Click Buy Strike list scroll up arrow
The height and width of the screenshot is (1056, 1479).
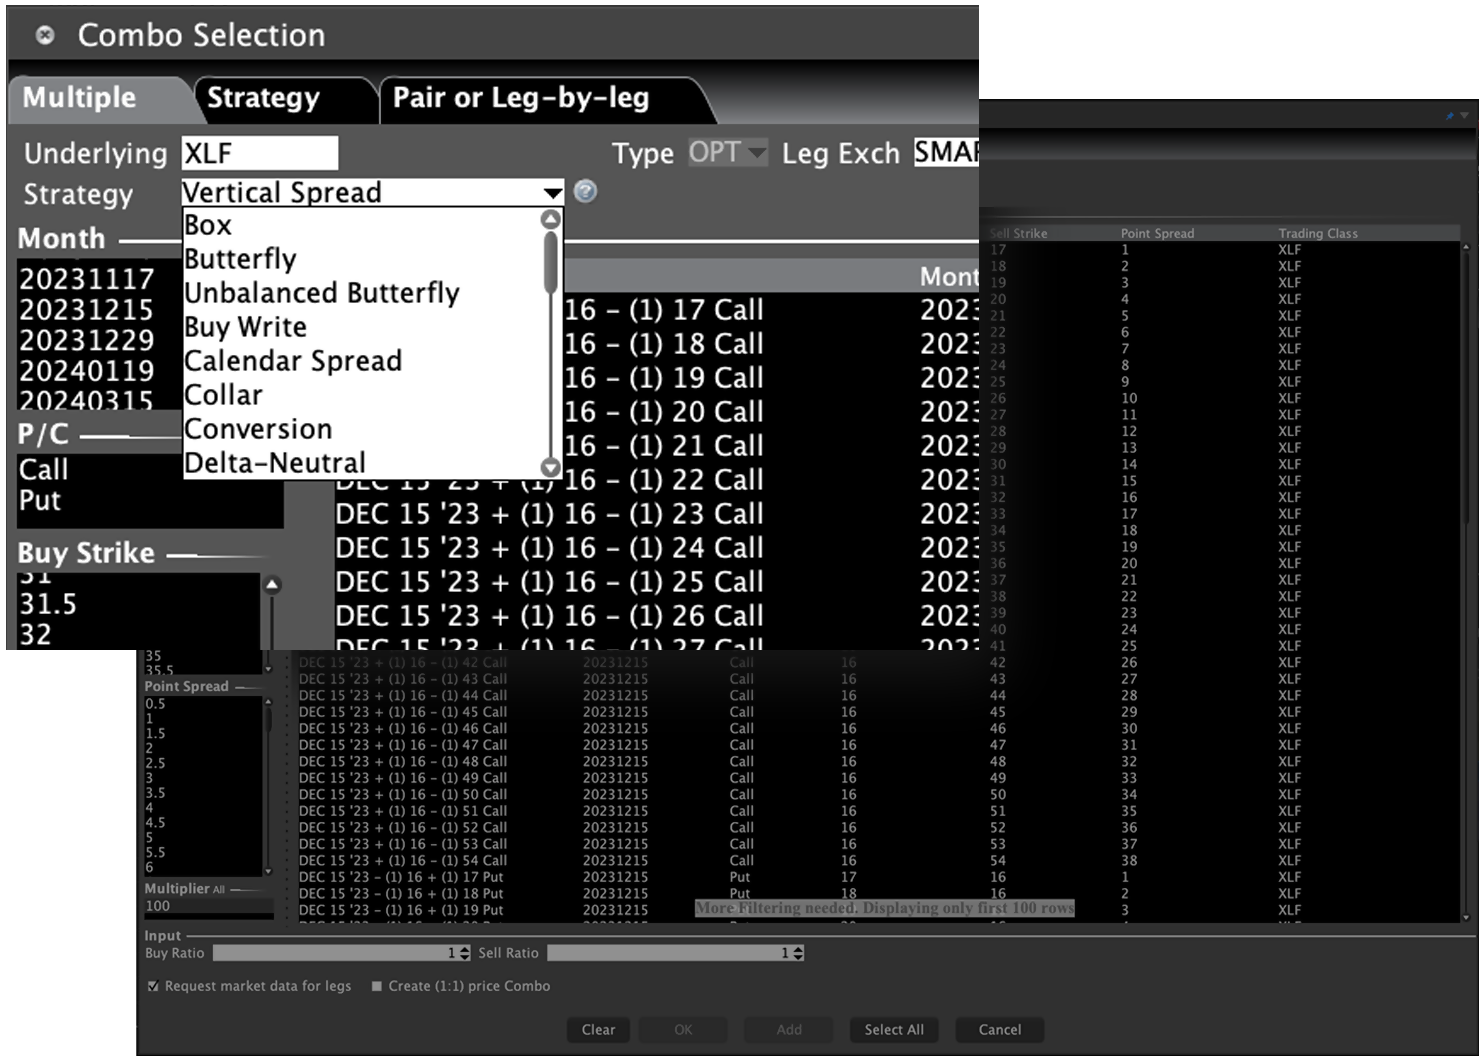coord(271,585)
